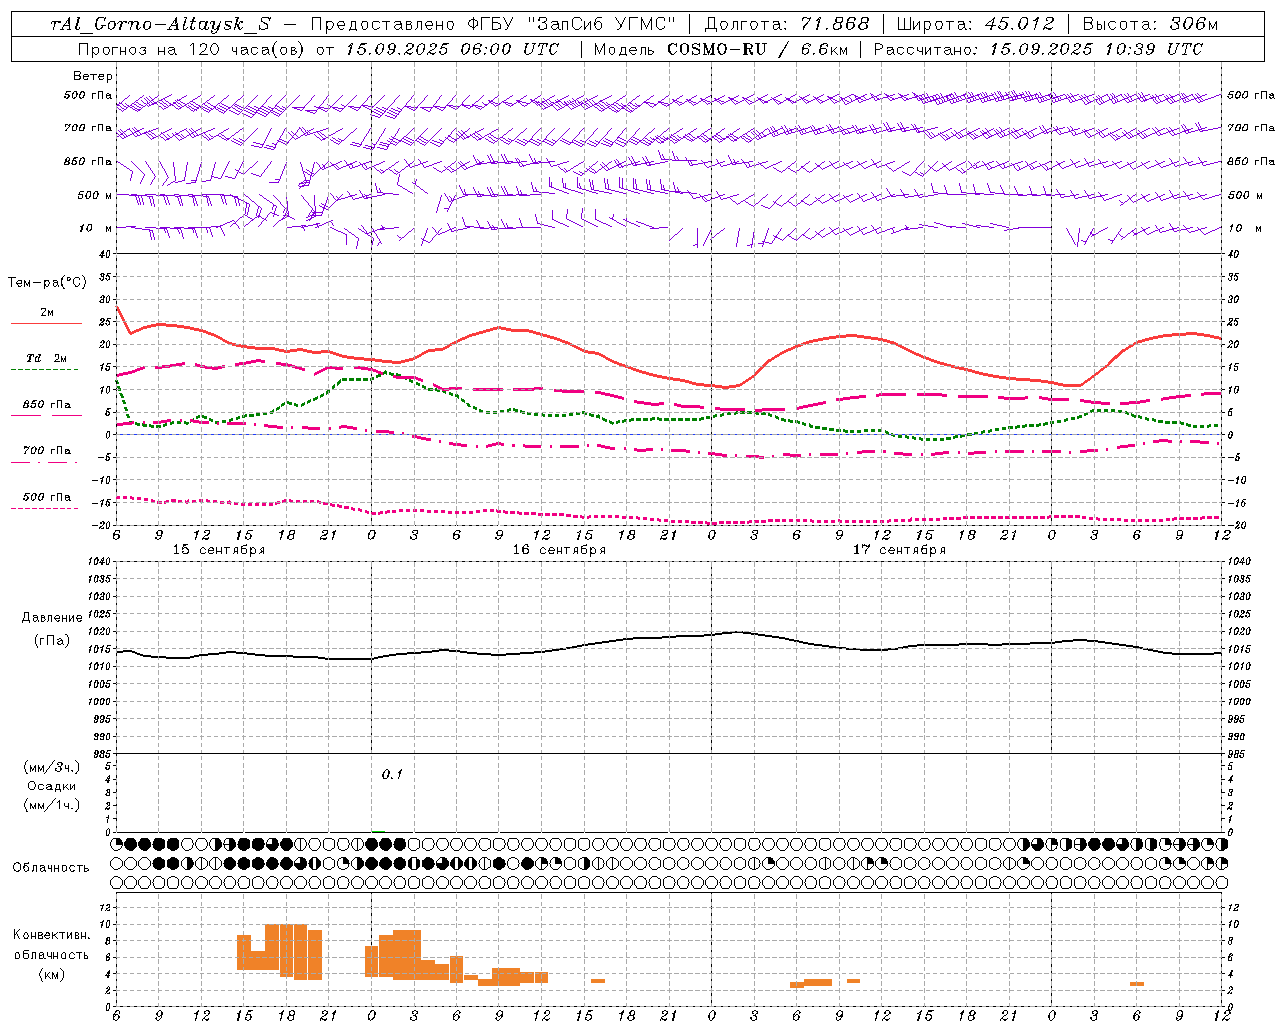Click the left 10 м wind level label

pos(96,228)
